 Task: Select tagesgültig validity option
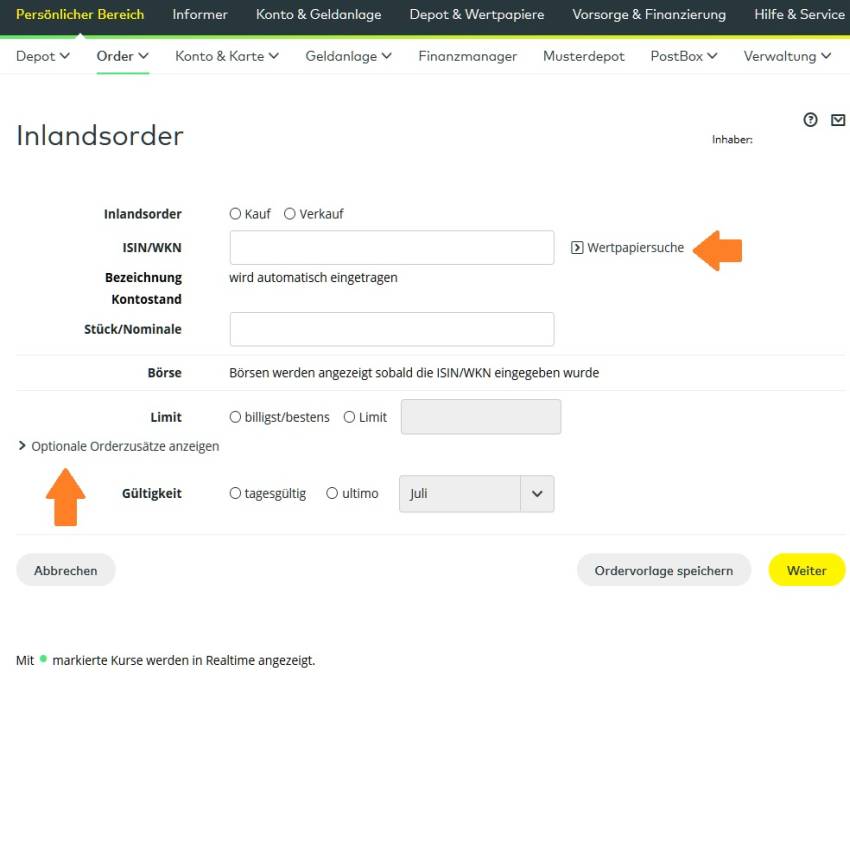point(236,493)
